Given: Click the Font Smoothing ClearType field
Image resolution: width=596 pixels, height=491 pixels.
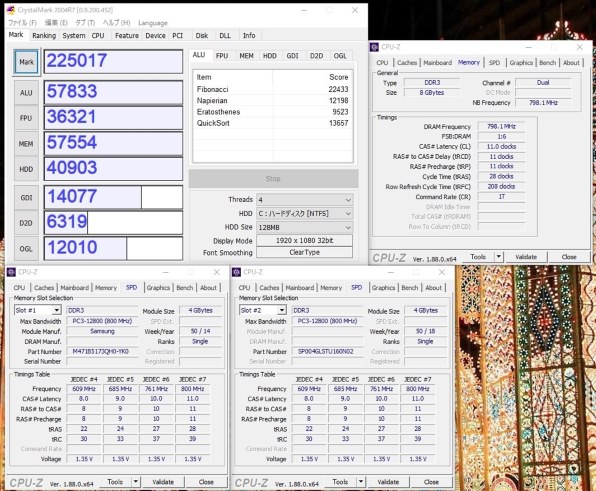Looking at the screenshot, I should click(x=304, y=252).
